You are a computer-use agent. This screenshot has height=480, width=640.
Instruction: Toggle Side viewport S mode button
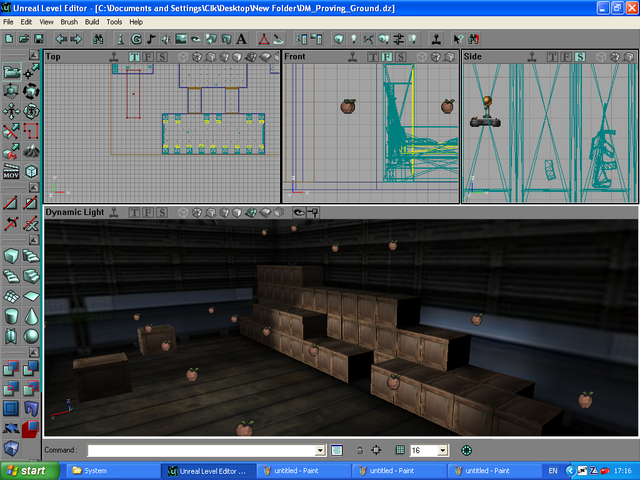tap(579, 56)
